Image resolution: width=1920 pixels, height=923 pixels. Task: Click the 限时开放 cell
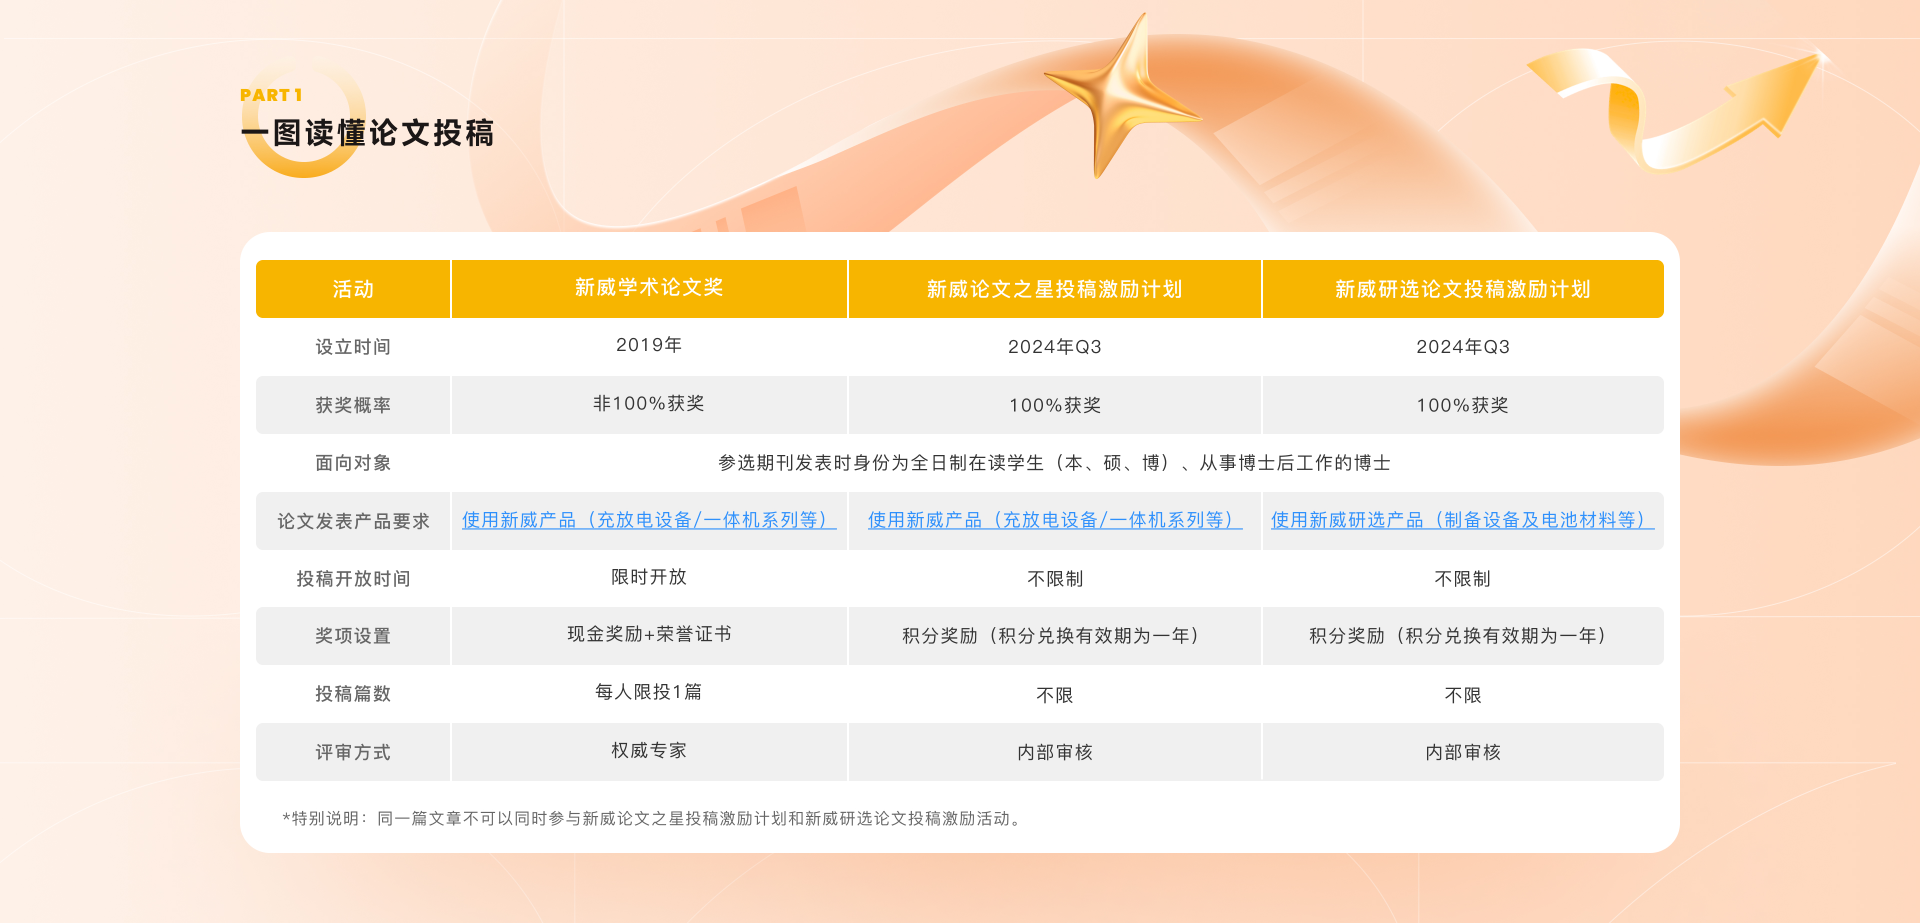649,577
